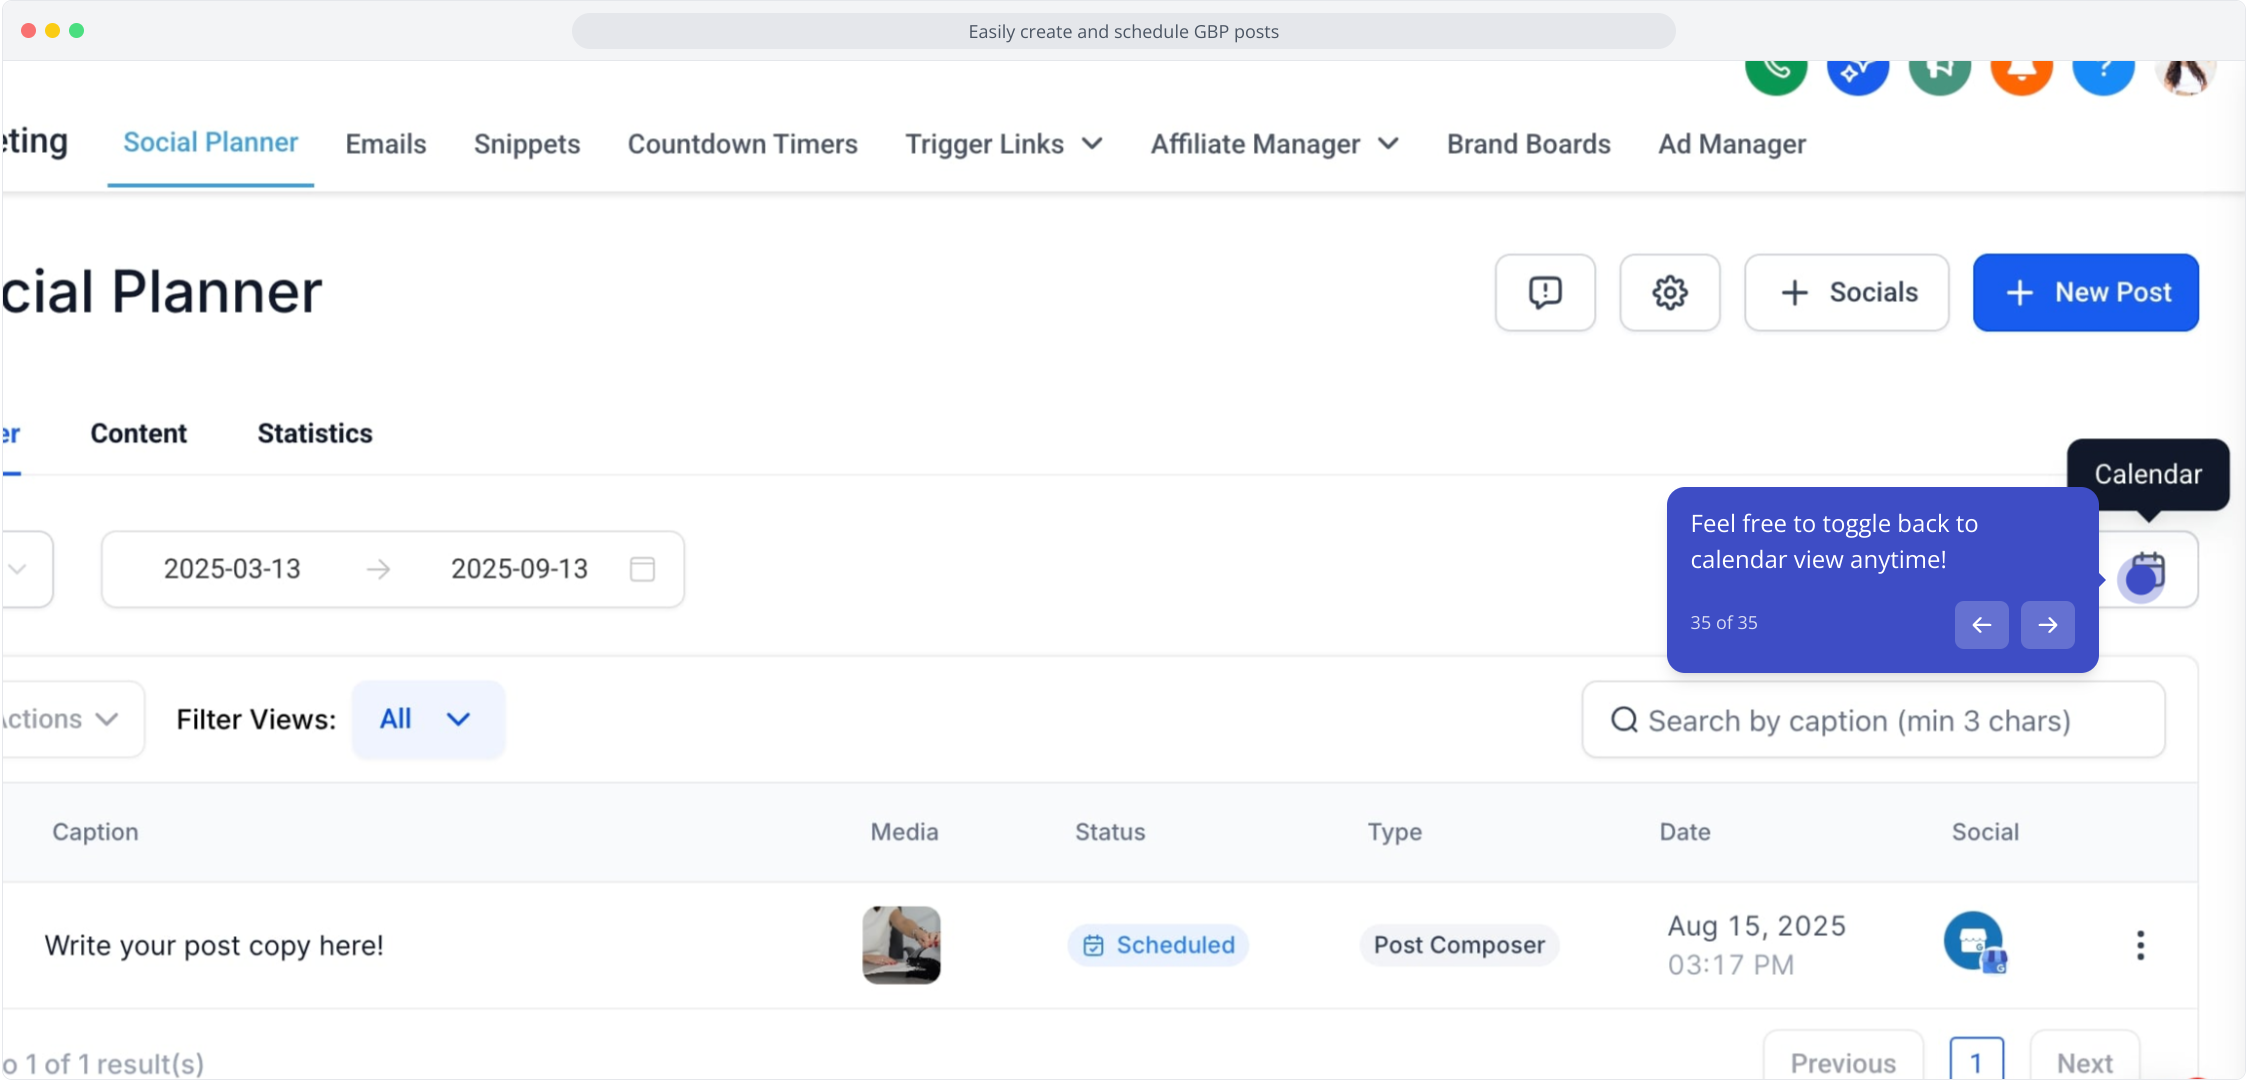Open the Ad Manager tab

point(1732,144)
